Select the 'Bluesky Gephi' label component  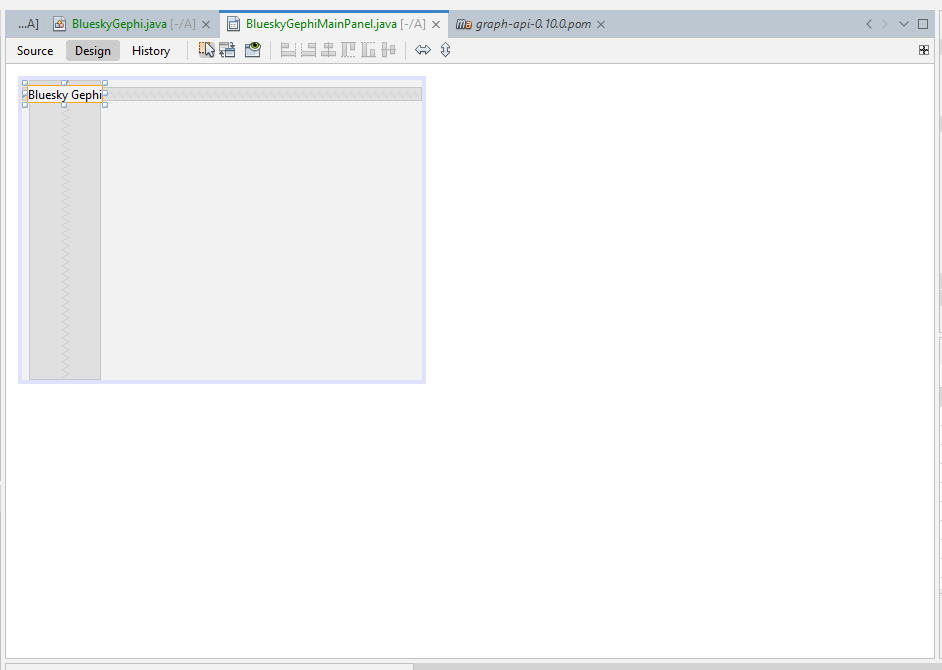tap(65, 94)
